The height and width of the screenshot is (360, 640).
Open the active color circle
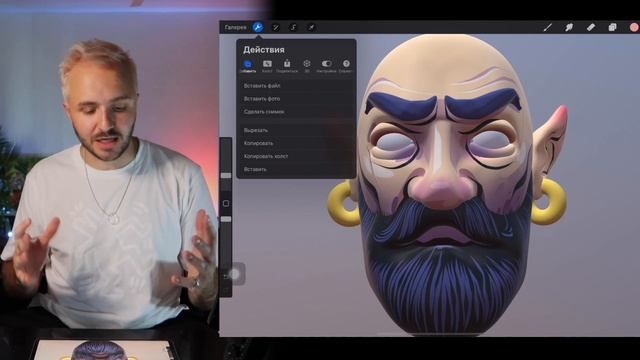634,27
